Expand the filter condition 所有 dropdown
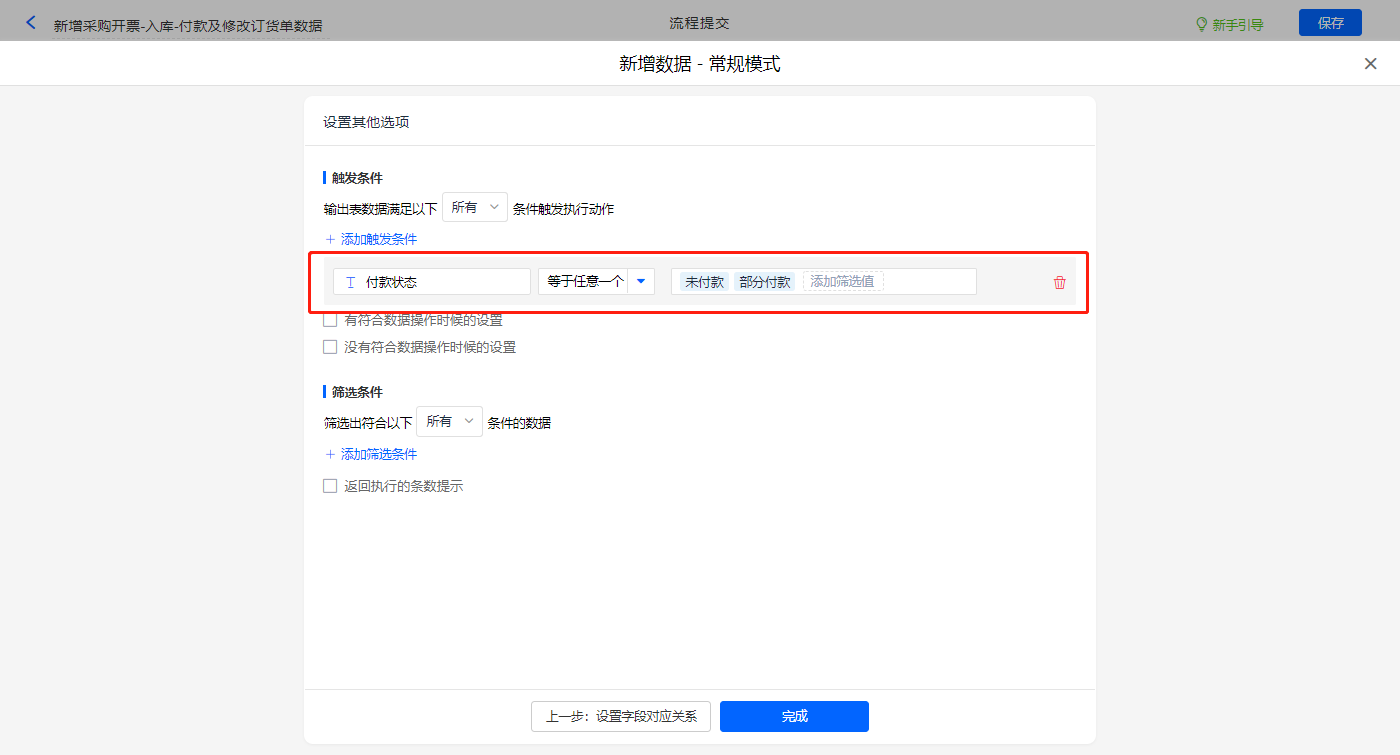Viewport: 1400px width, 755px height. [449, 422]
